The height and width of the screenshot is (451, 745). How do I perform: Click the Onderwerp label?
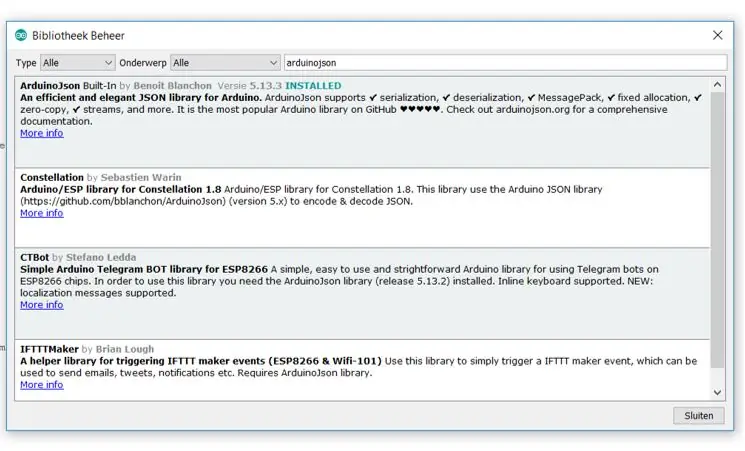[x=143, y=63]
